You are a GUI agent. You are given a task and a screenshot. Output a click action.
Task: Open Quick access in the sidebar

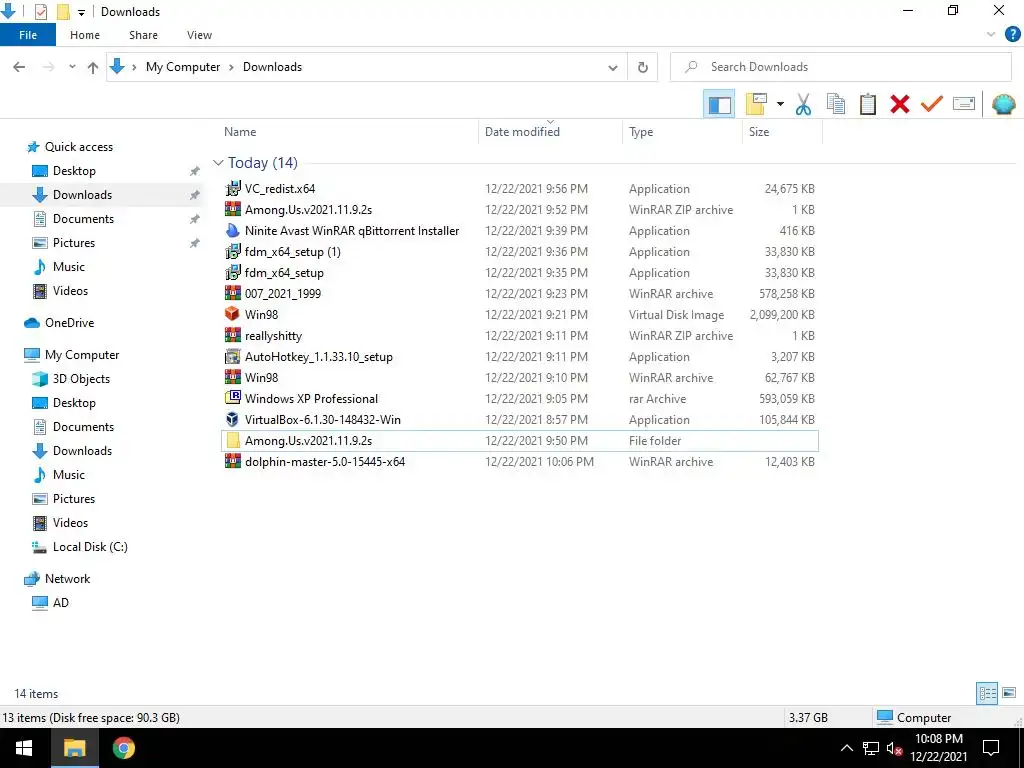coord(78,147)
